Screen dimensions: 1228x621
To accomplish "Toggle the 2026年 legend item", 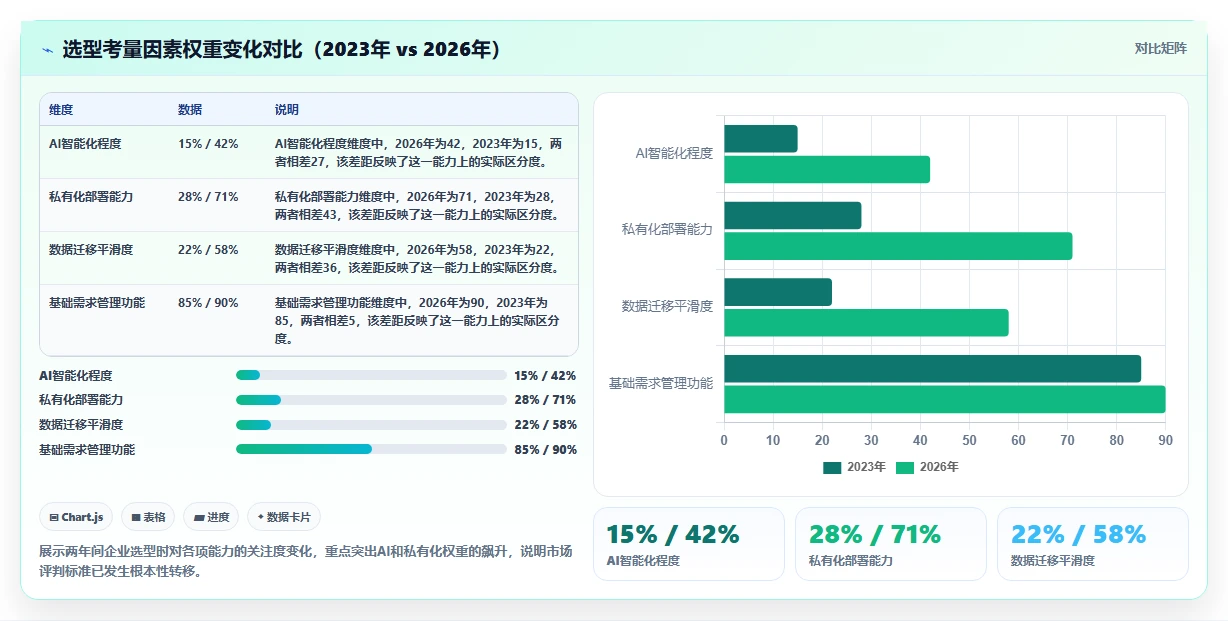I will [926, 467].
